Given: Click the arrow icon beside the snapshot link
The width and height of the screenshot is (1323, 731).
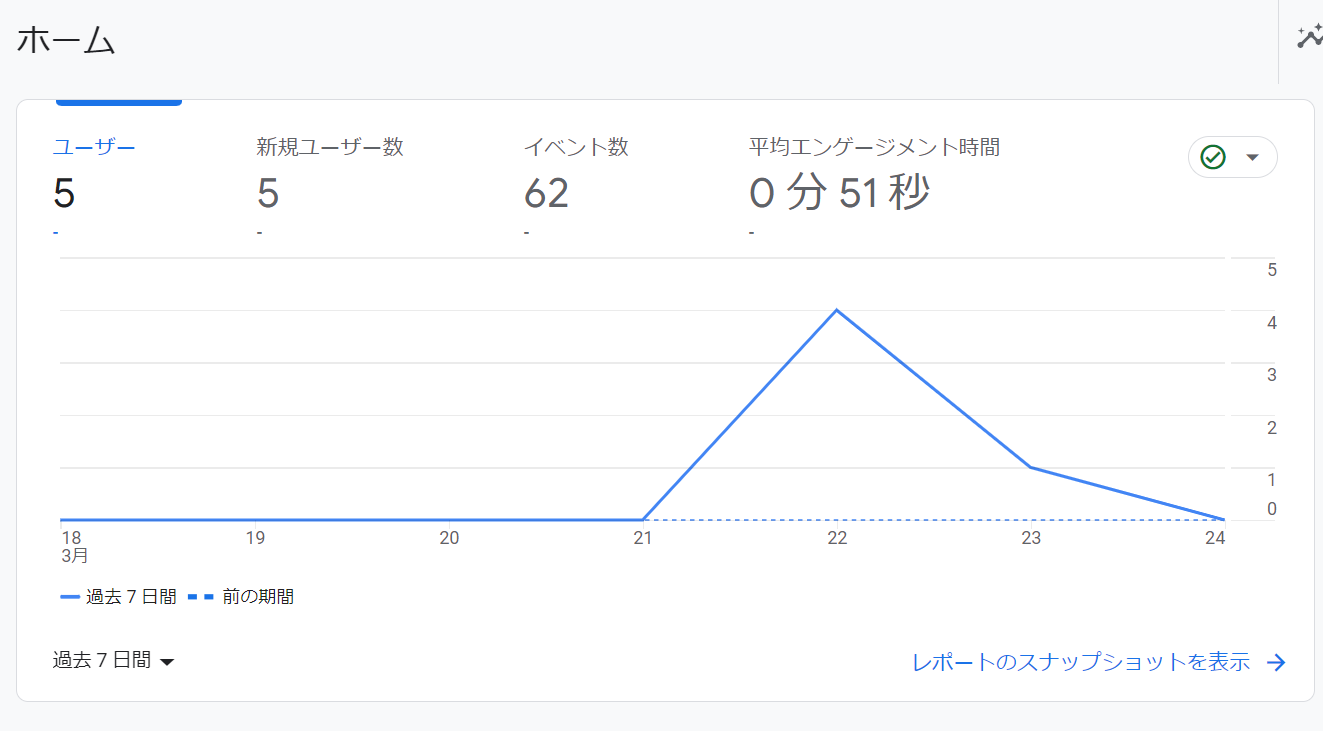Looking at the screenshot, I should pyautogui.click(x=1276, y=662).
